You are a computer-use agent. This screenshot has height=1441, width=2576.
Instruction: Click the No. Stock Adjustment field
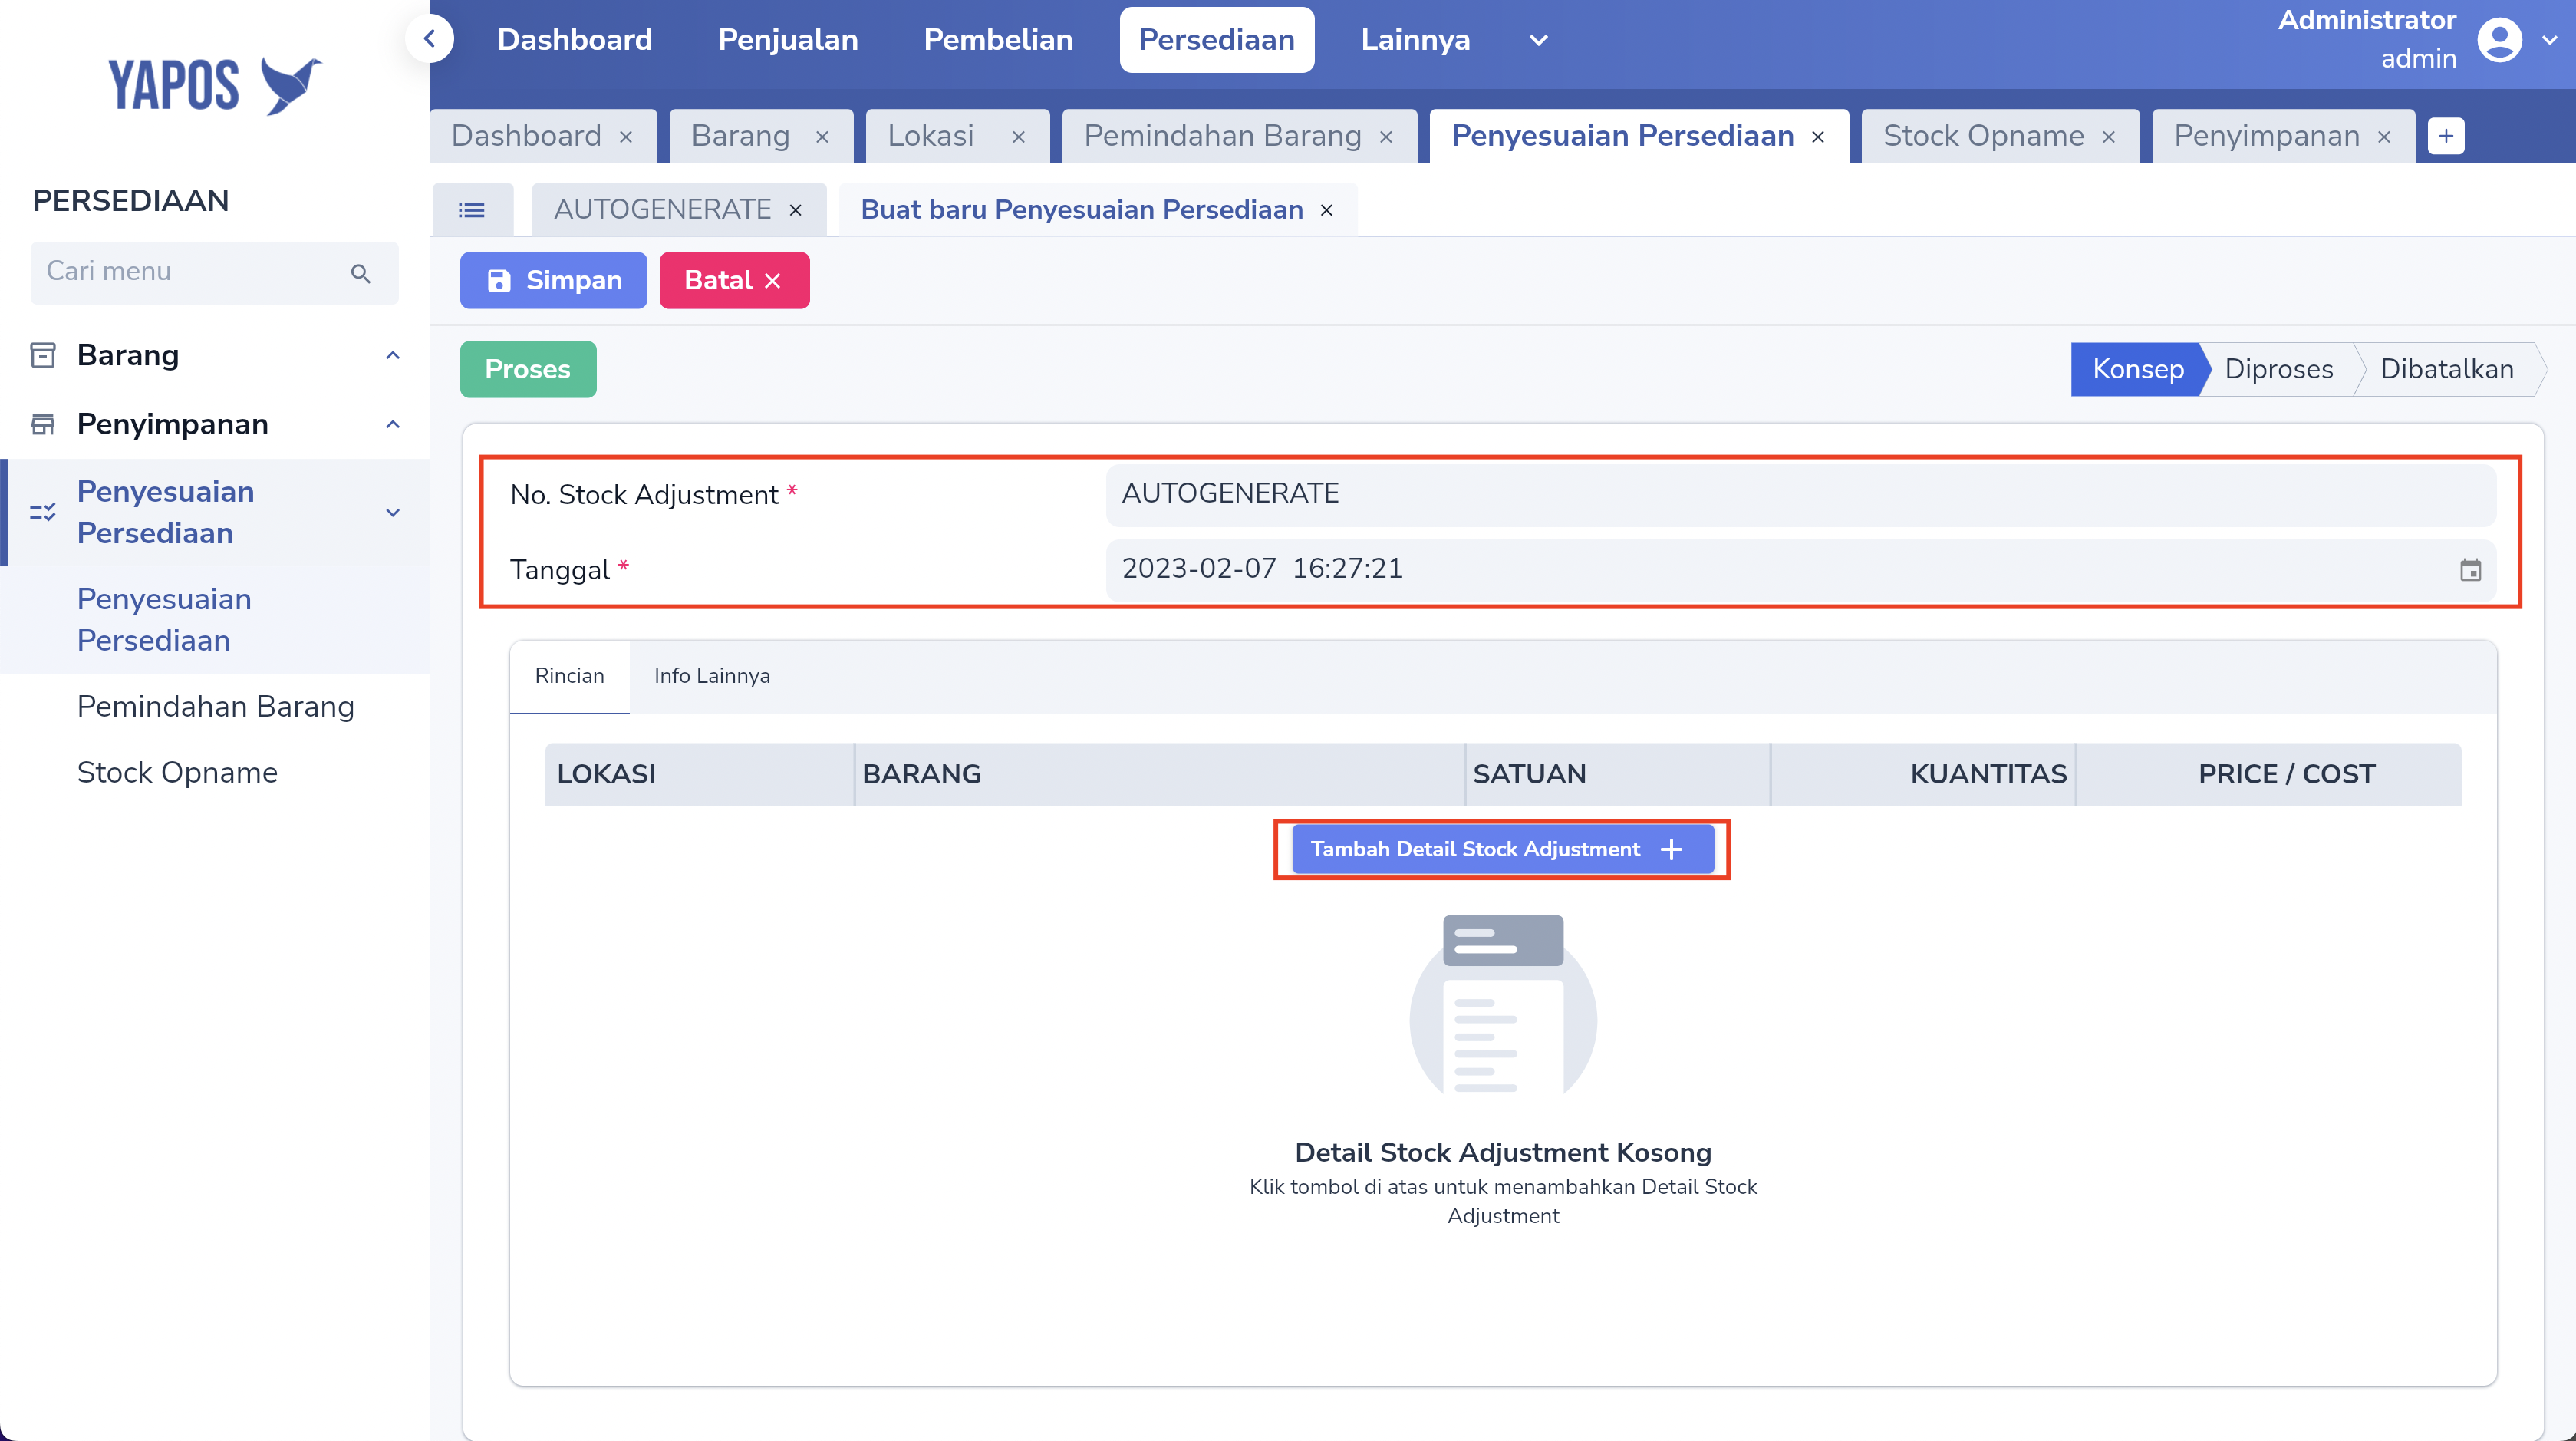click(1800, 494)
